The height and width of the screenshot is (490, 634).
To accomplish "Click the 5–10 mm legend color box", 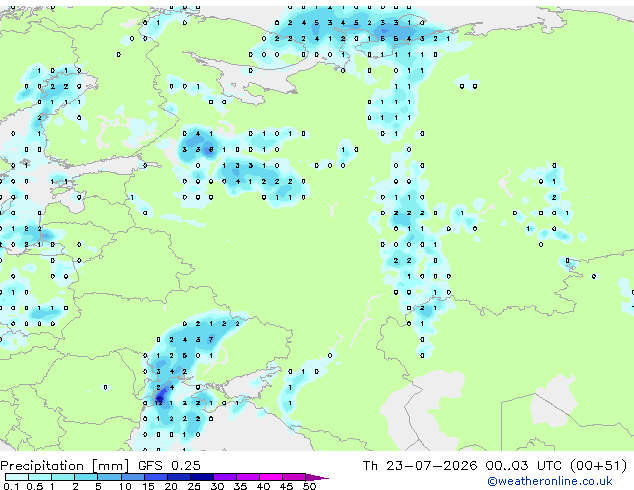I will click(109, 477).
